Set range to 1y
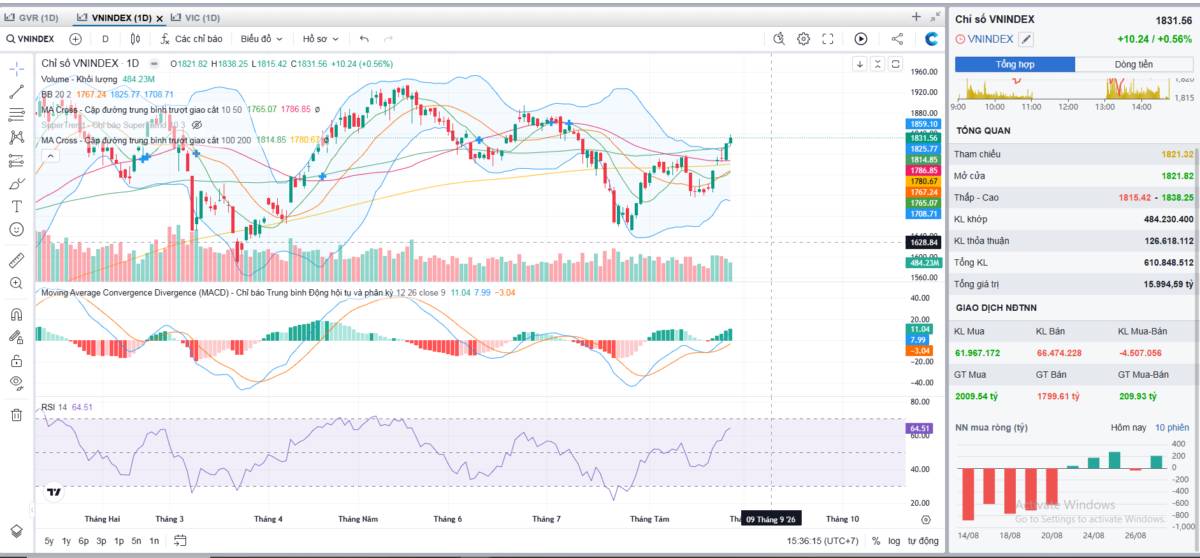Screen dimensions: 1200x558 pos(66,541)
